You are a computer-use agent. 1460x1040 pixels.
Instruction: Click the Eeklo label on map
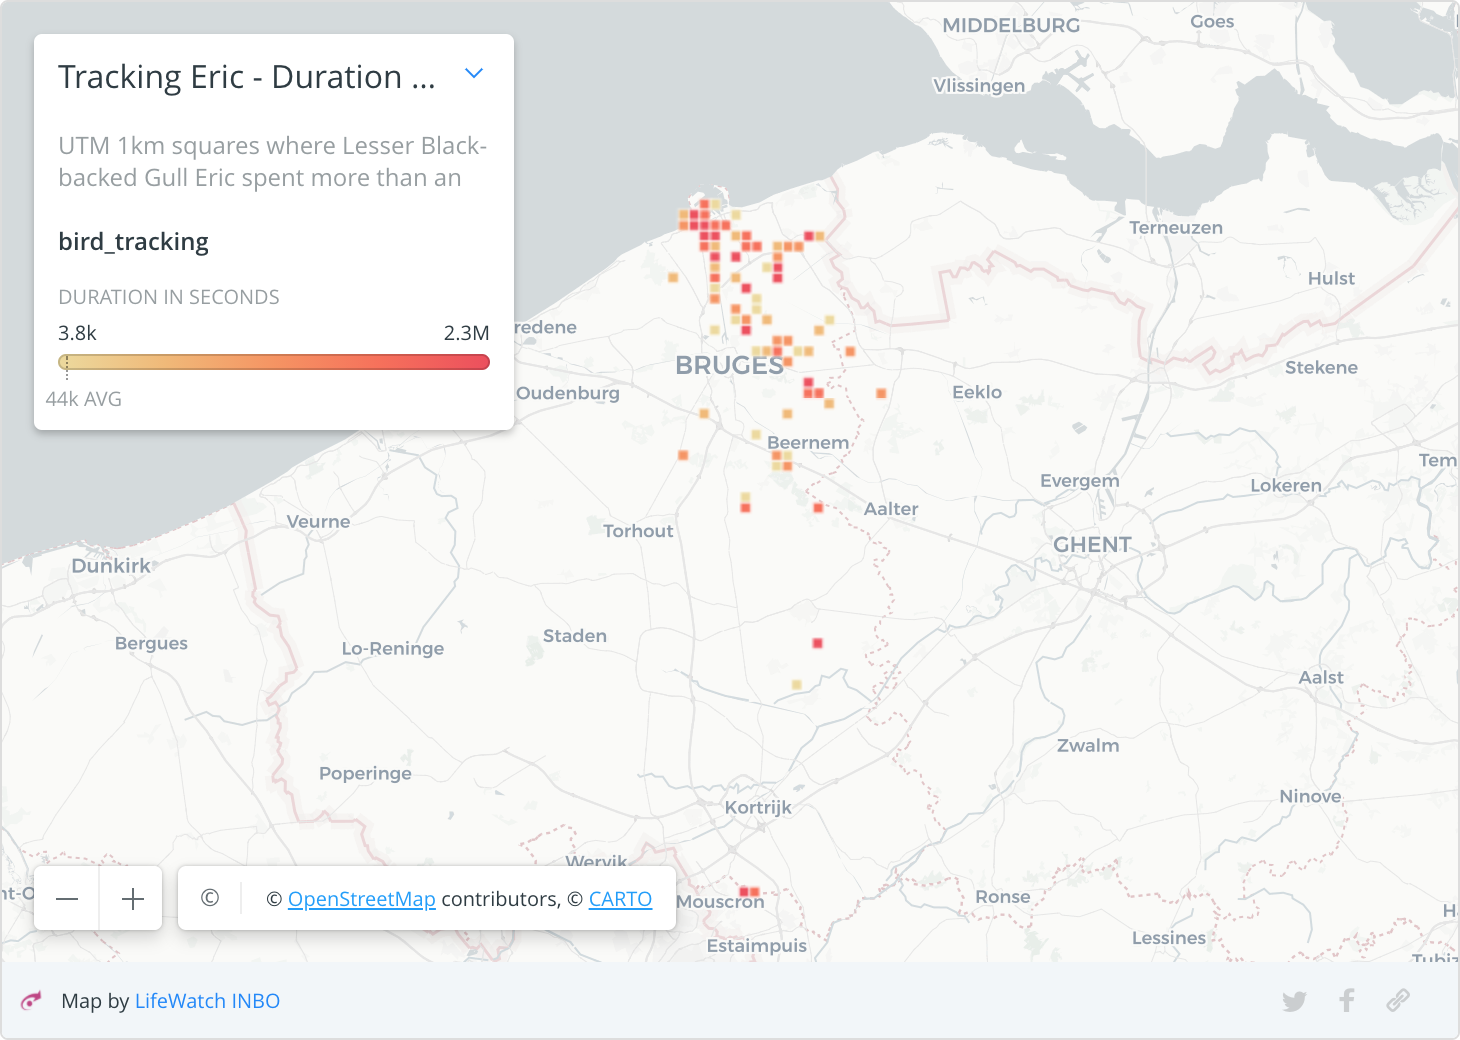[x=977, y=392]
